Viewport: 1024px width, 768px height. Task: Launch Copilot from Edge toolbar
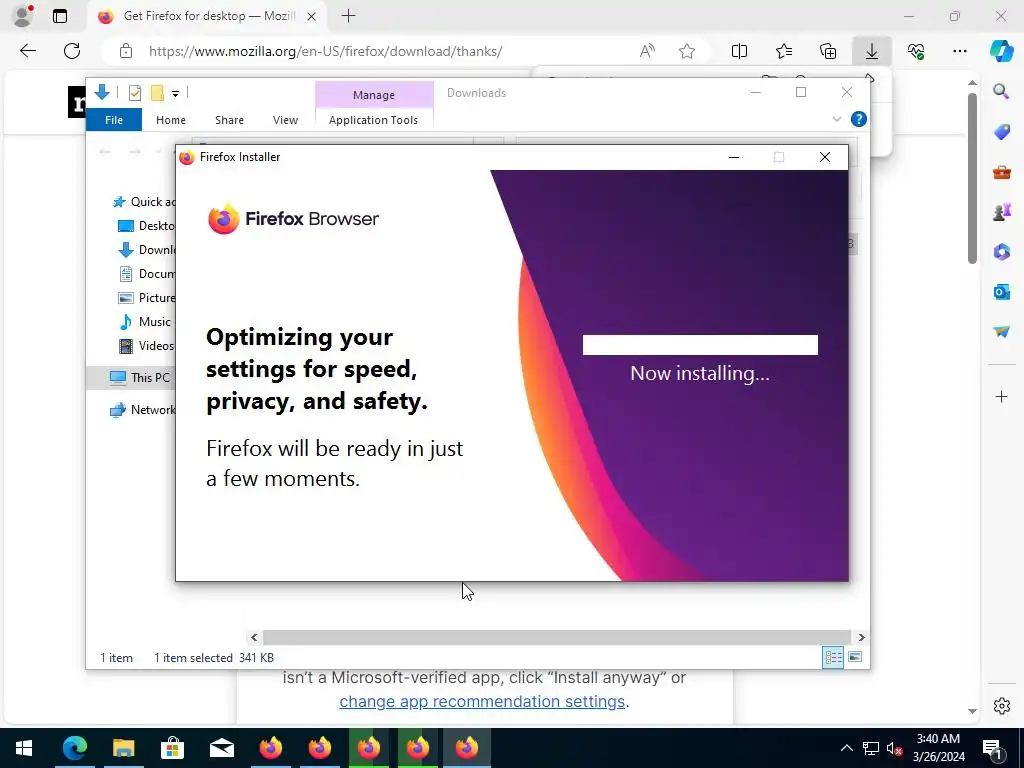(1001, 51)
